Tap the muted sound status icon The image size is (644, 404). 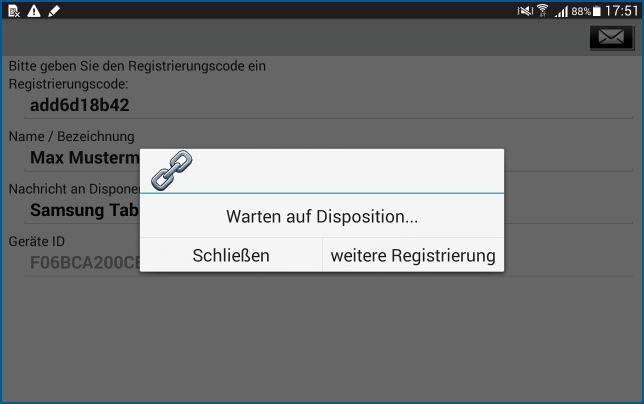522,10
